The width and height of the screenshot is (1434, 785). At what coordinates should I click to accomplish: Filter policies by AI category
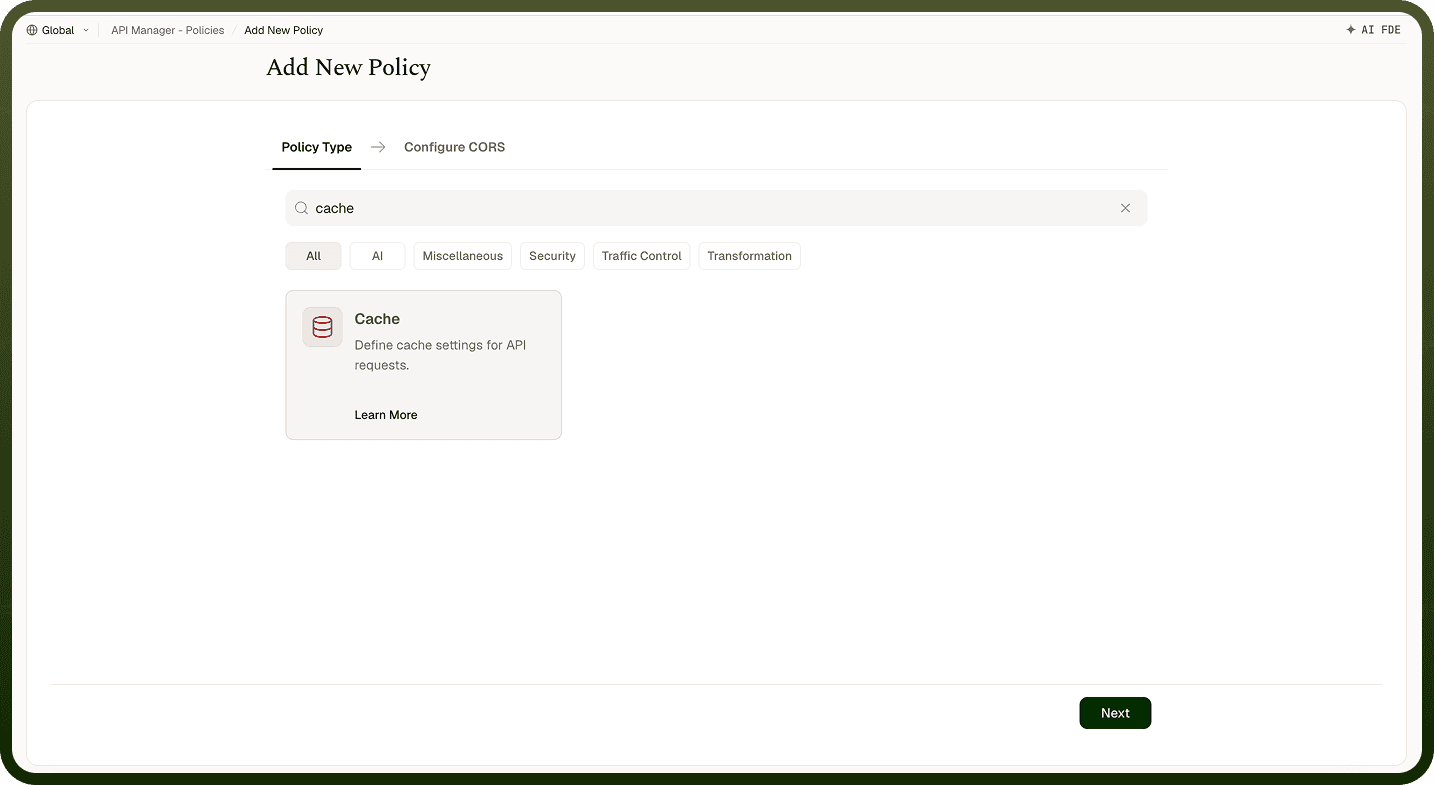coord(378,256)
